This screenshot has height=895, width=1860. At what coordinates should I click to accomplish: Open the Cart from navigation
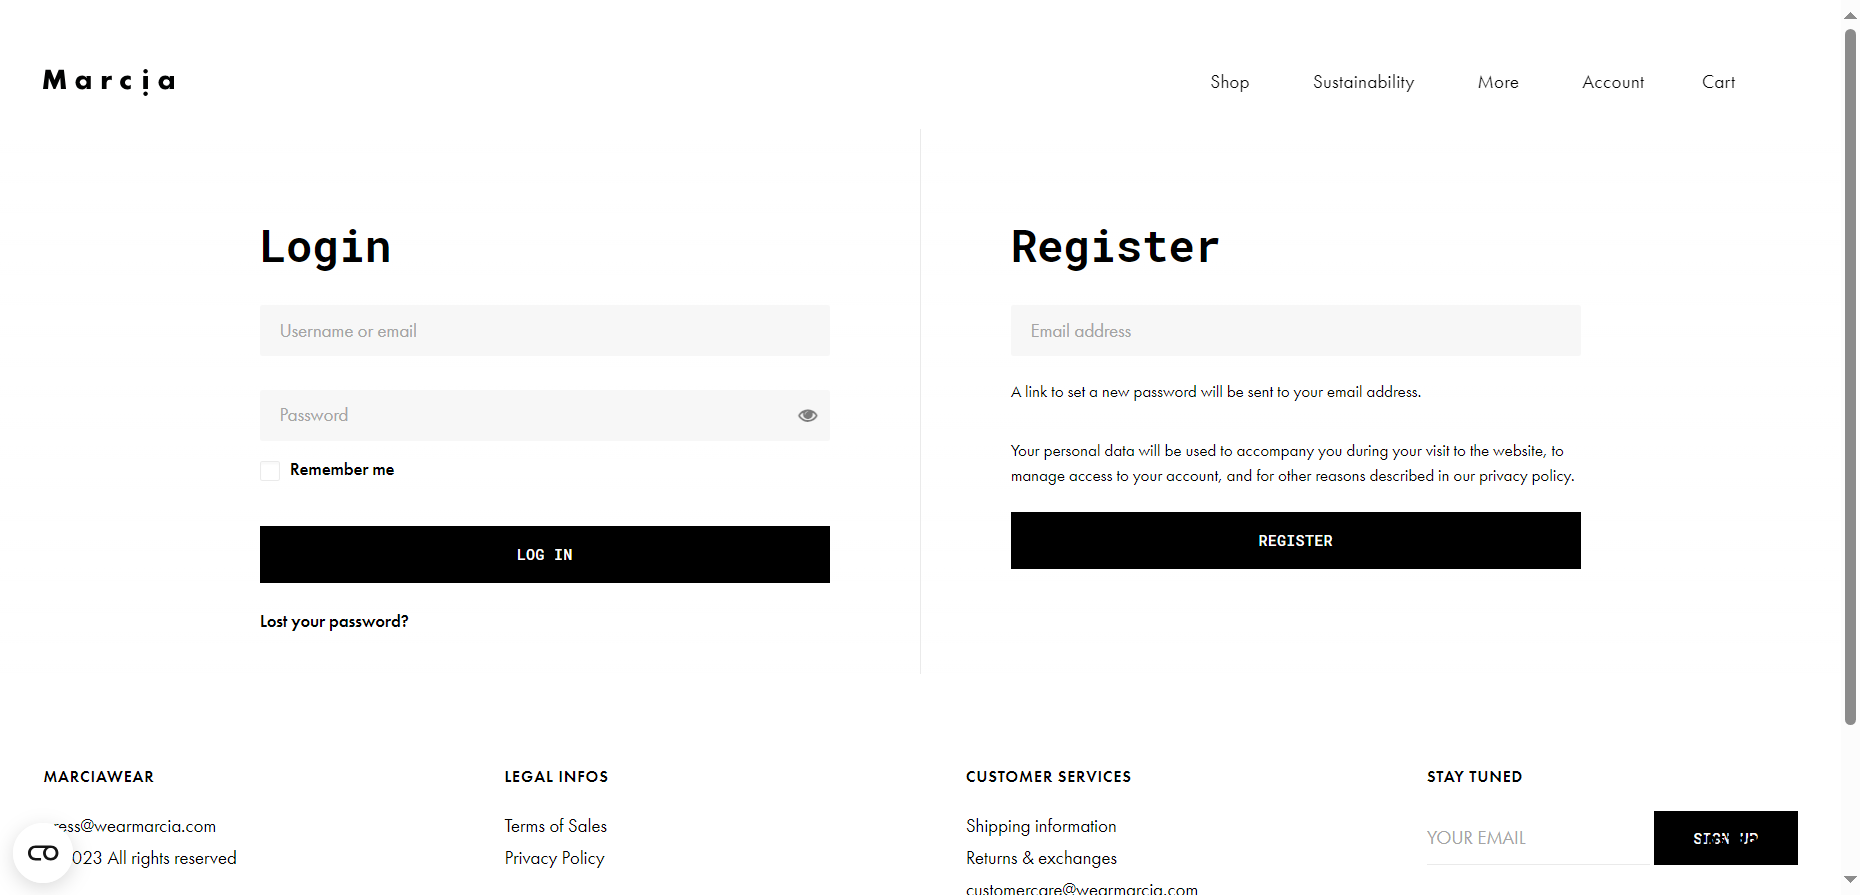point(1719,82)
